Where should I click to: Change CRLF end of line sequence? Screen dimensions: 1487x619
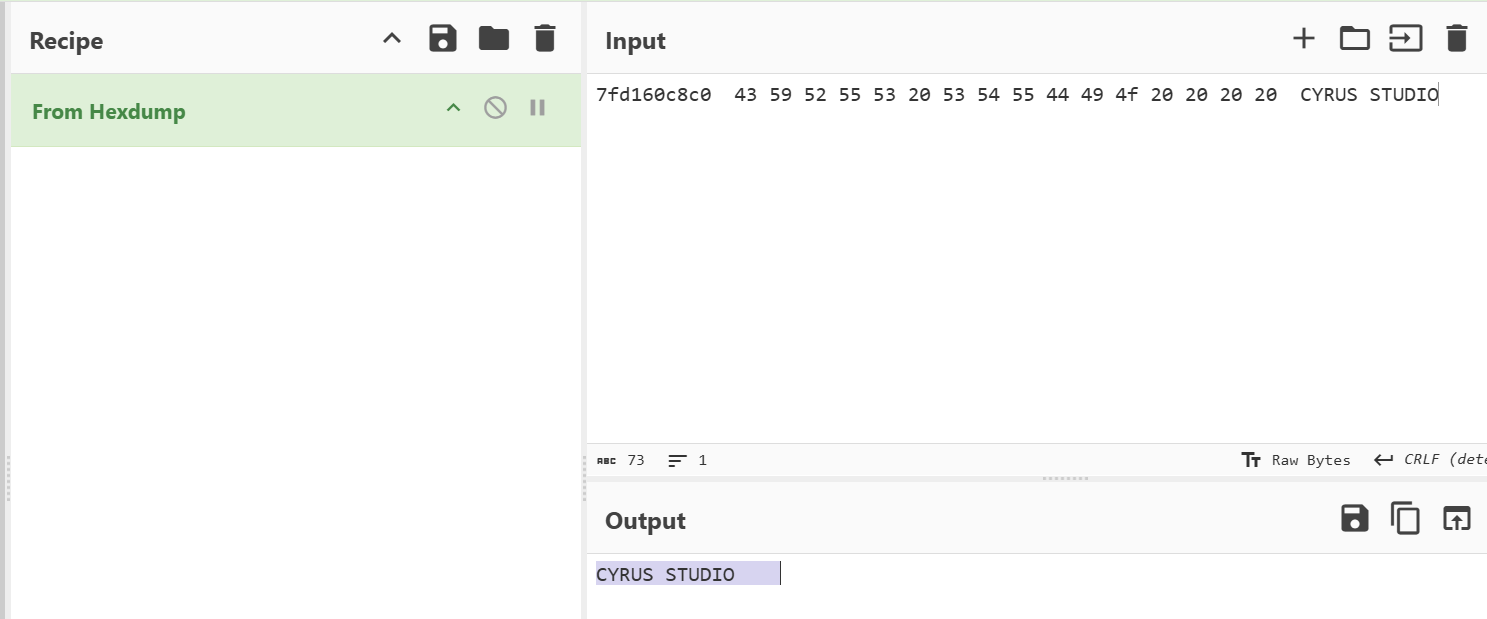pos(1430,460)
